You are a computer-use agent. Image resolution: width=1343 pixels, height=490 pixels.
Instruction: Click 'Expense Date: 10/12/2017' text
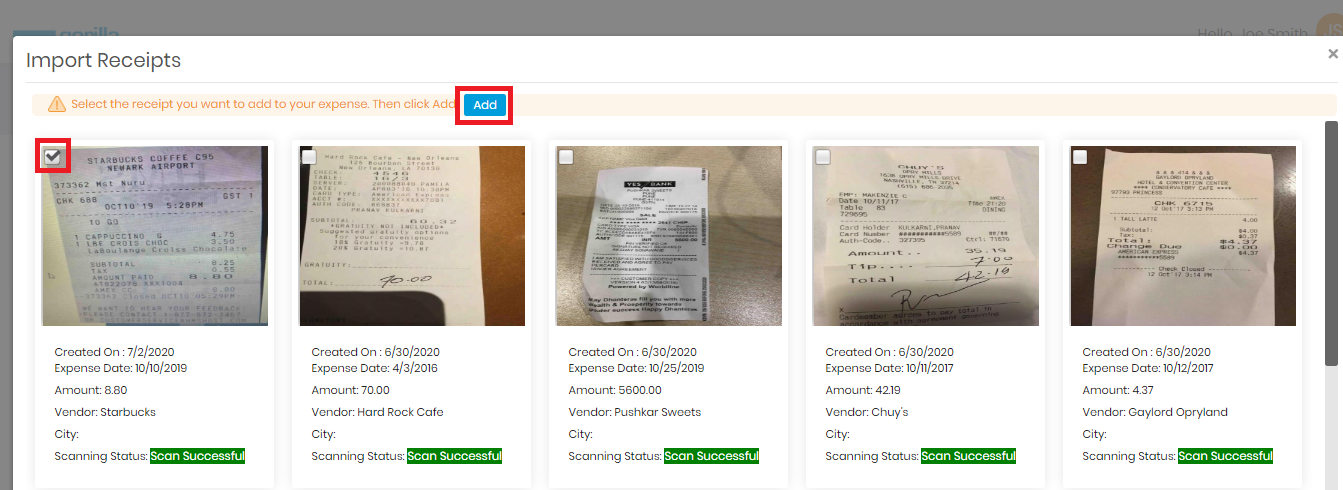(x=1148, y=368)
